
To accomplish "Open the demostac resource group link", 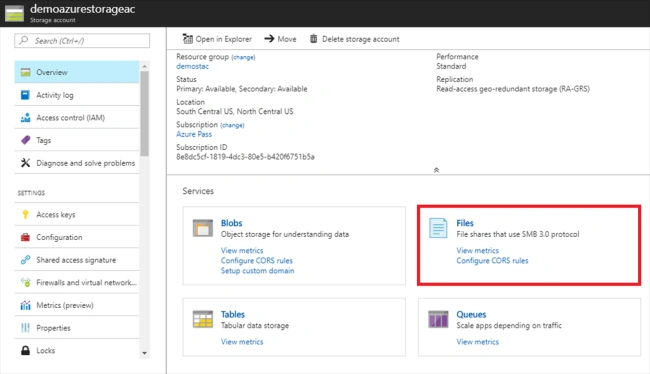I will pos(192,66).
